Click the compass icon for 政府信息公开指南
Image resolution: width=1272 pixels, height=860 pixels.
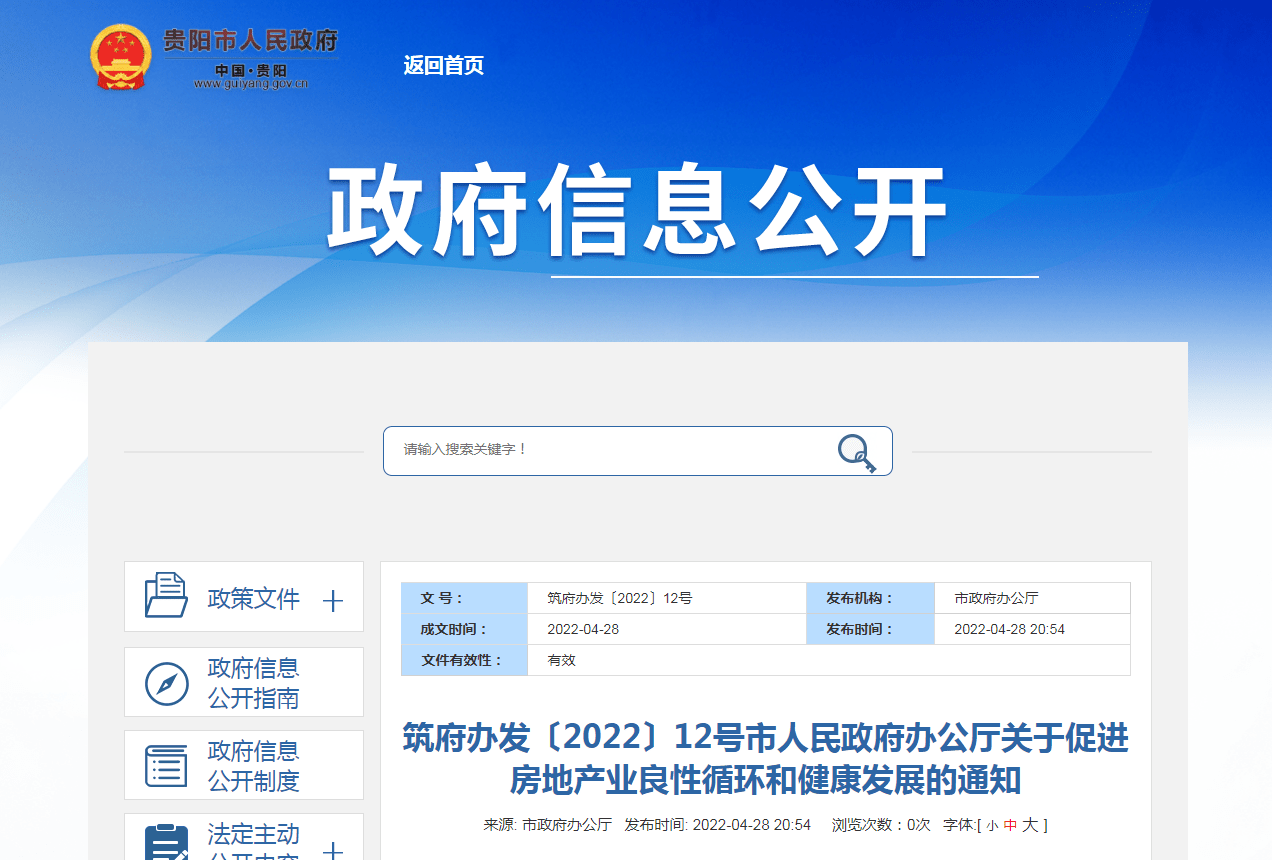tap(166, 683)
